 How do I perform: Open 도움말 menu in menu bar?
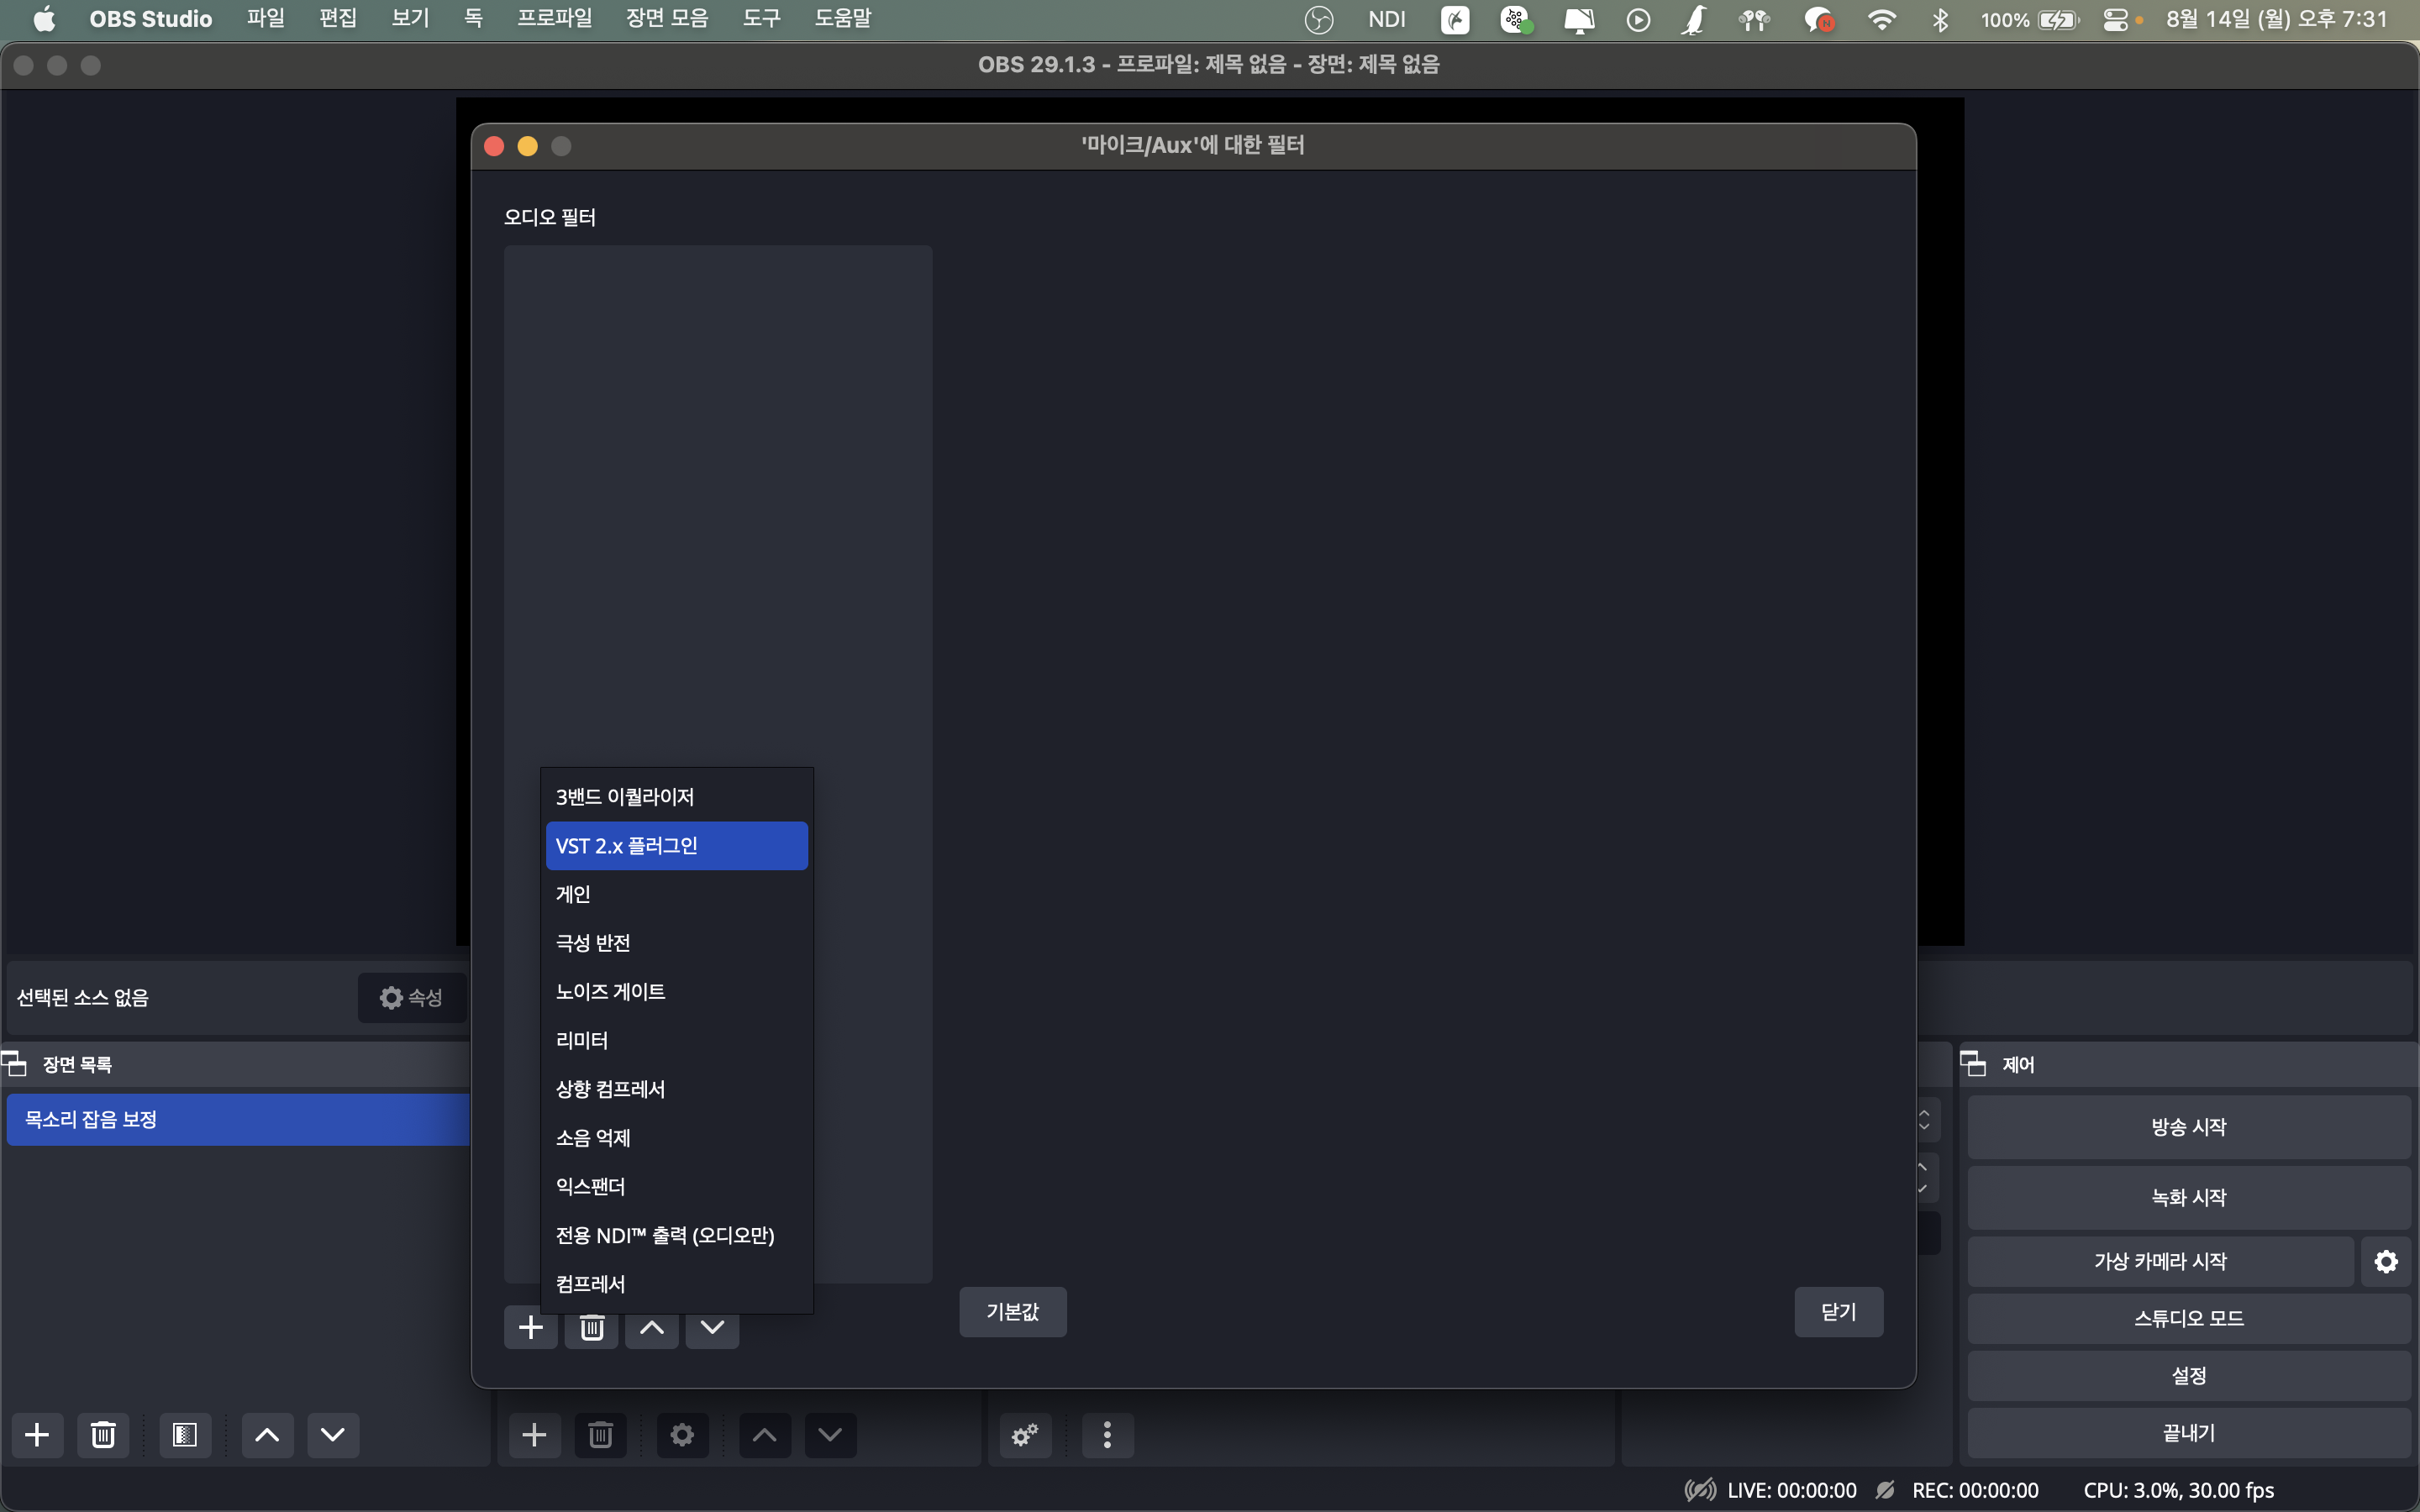point(843,19)
